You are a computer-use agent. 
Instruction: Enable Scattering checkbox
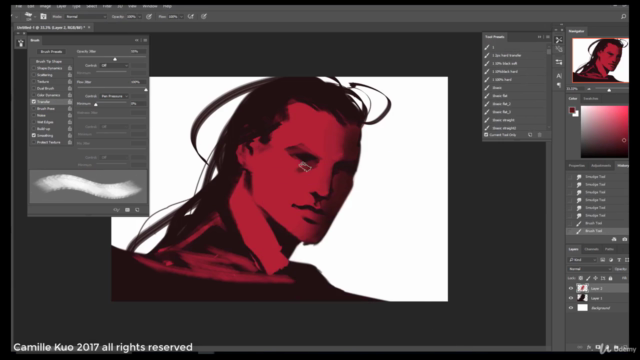click(x=33, y=75)
